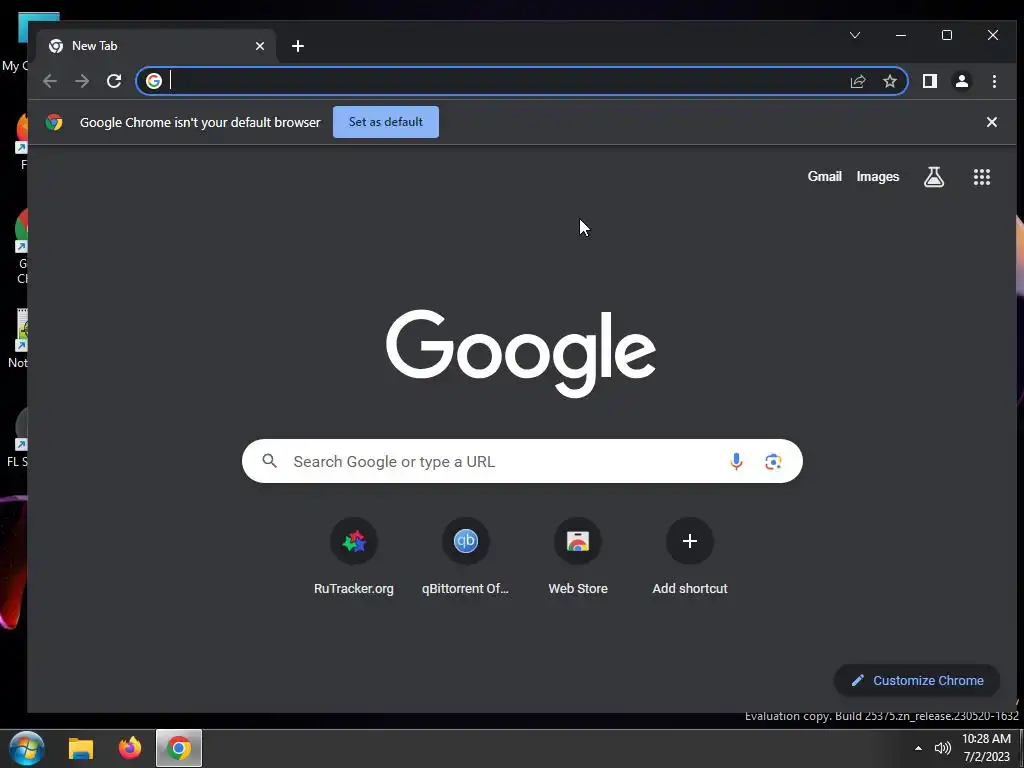Image resolution: width=1024 pixels, height=768 pixels.
Task: Minimize the Chrome window
Action: tap(901, 35)
